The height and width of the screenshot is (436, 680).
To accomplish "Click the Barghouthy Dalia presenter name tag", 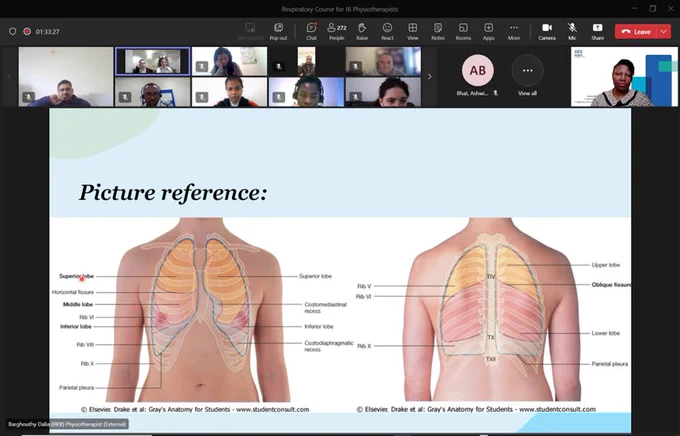I will 67,424.
